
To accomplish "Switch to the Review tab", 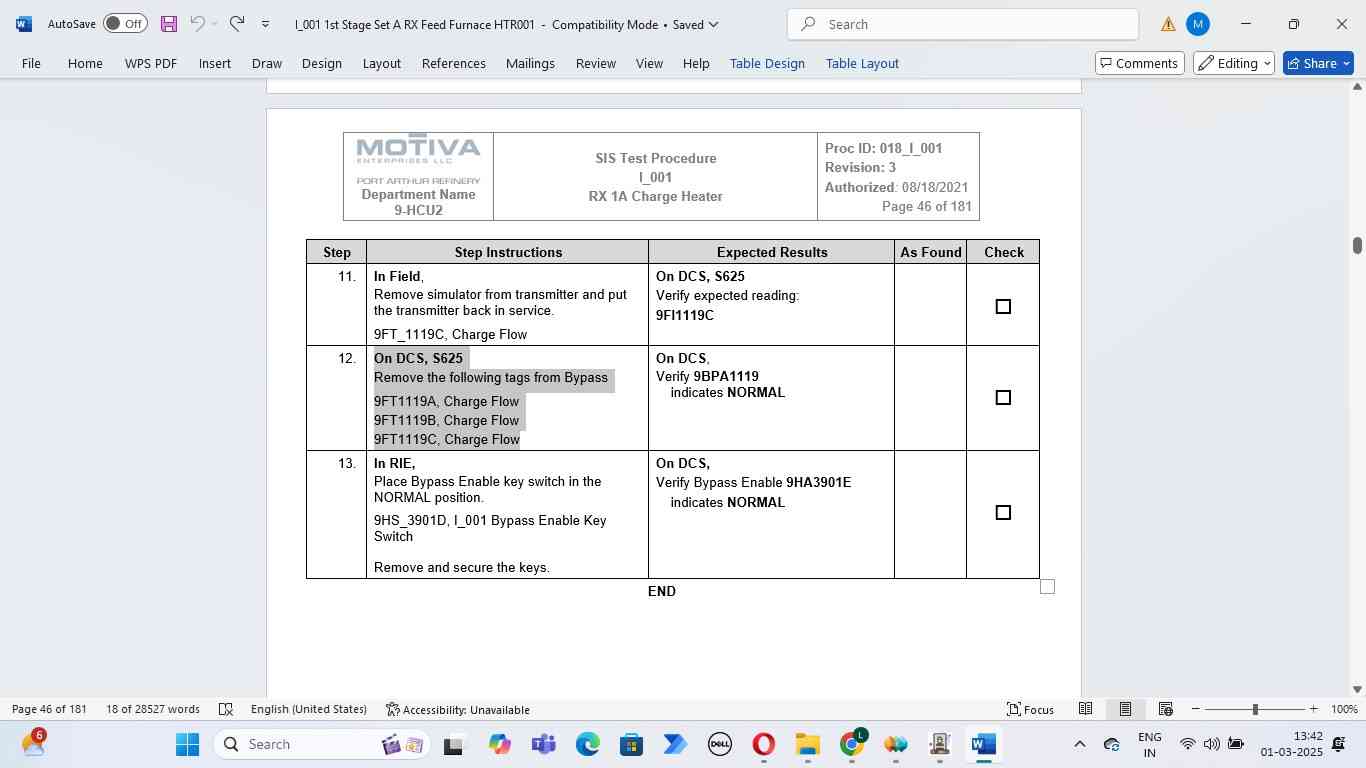I will (596, 63).
